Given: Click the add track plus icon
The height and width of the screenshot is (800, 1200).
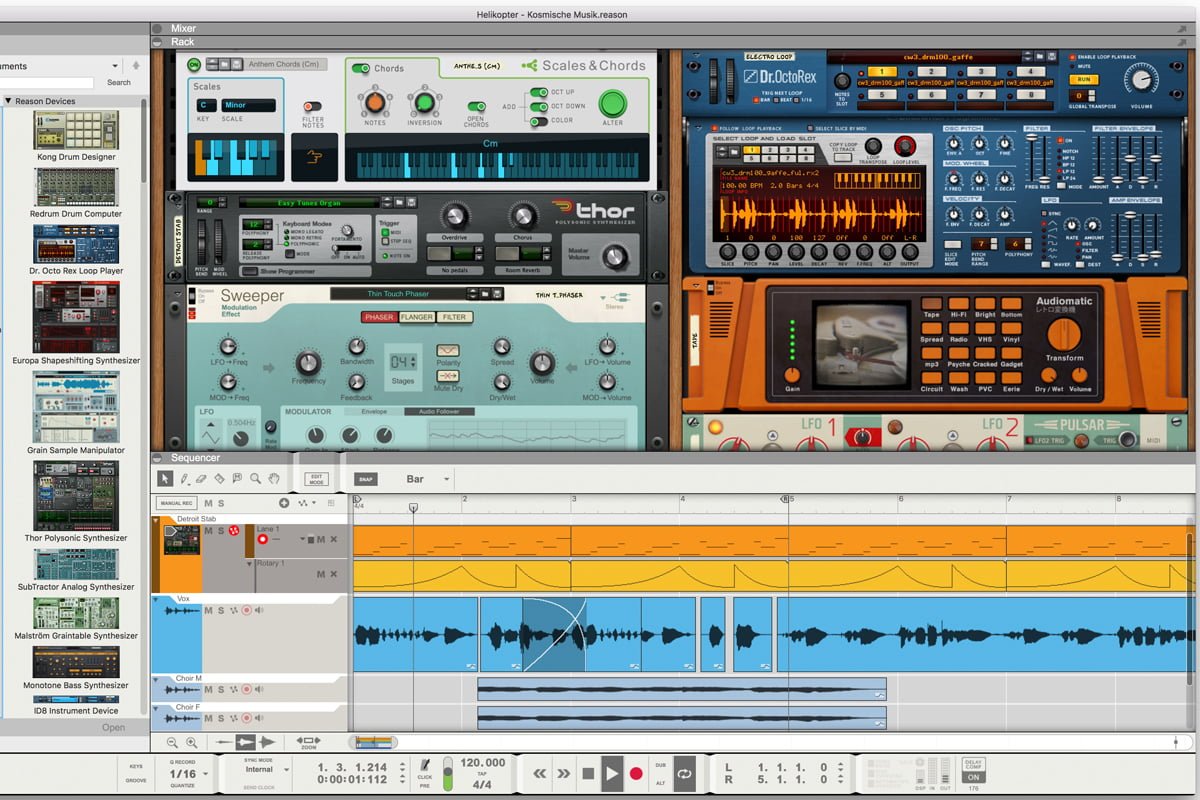Looking at the screenshot, I should pos(284,503).
